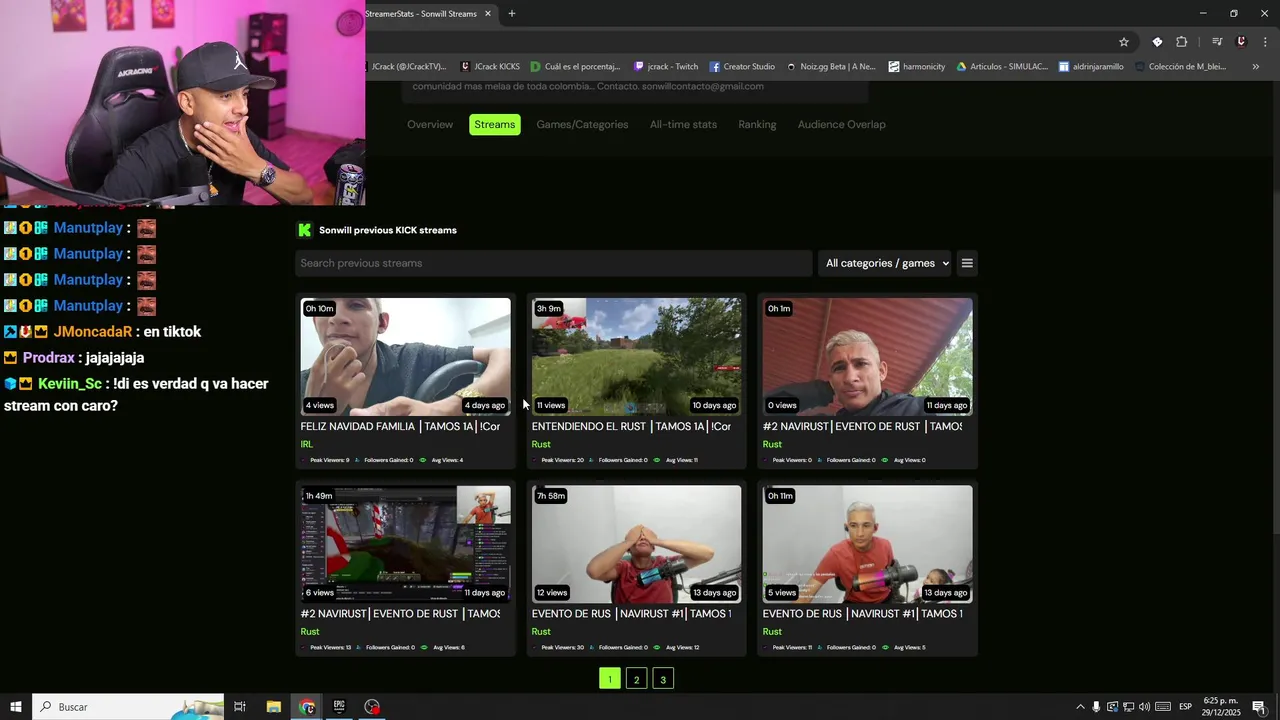
Task: Open the Chrome three-dot menu
Action: (1266, 42)
